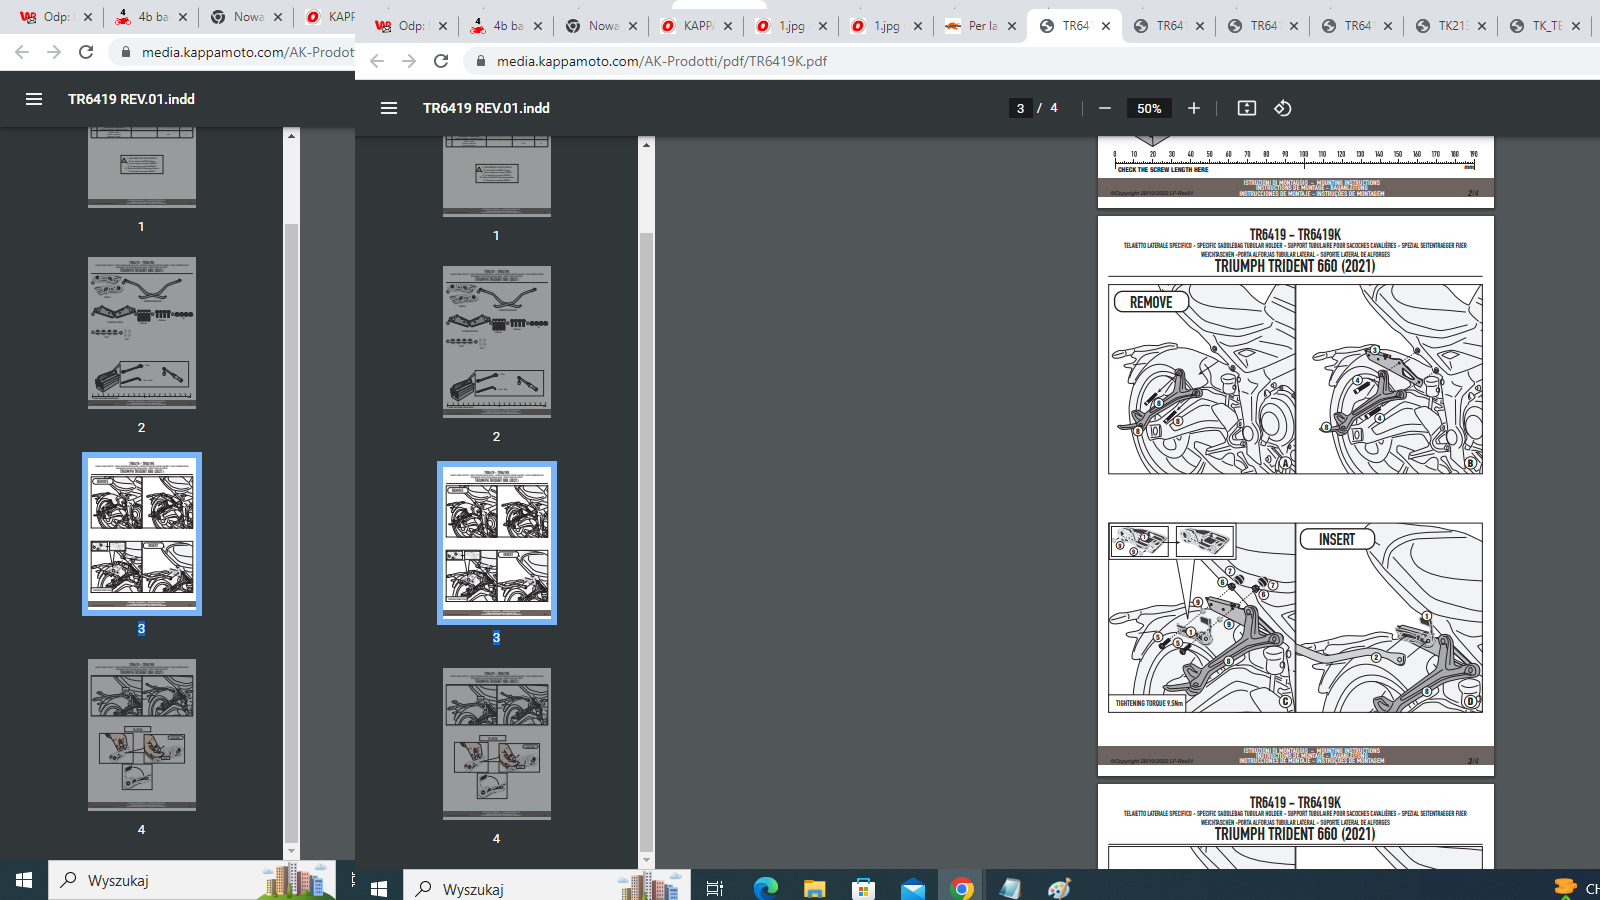
Task: Close the TK_TE tab
Action: point(1576,26)
